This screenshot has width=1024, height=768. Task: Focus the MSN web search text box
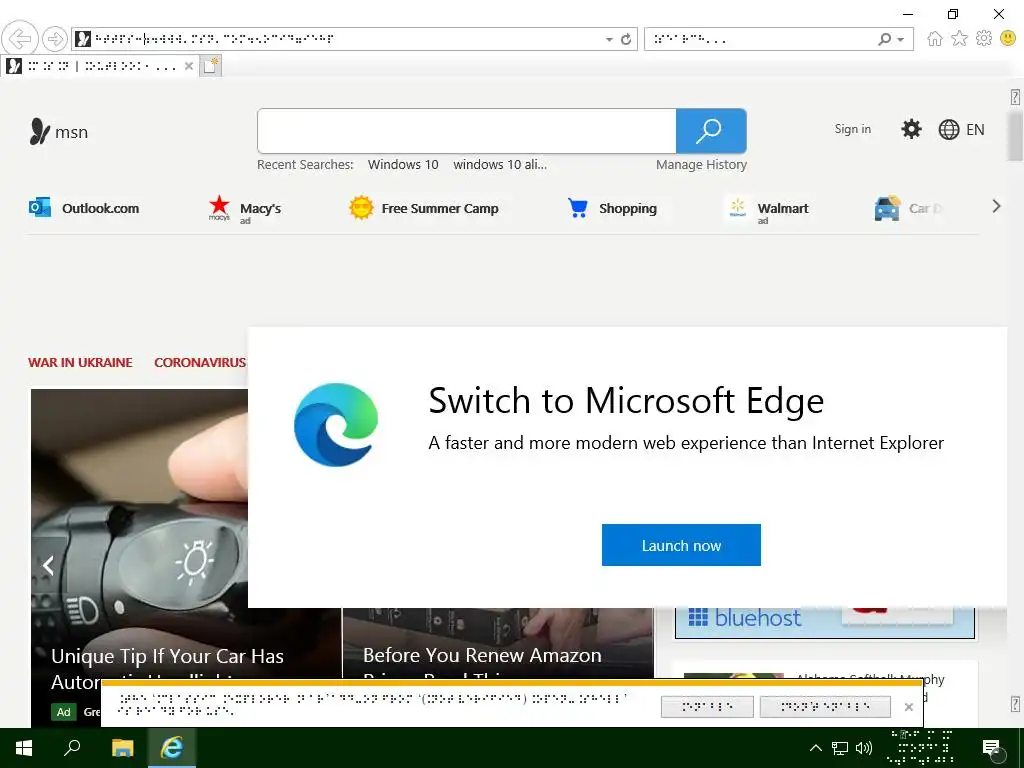click(x=467, y=131)
